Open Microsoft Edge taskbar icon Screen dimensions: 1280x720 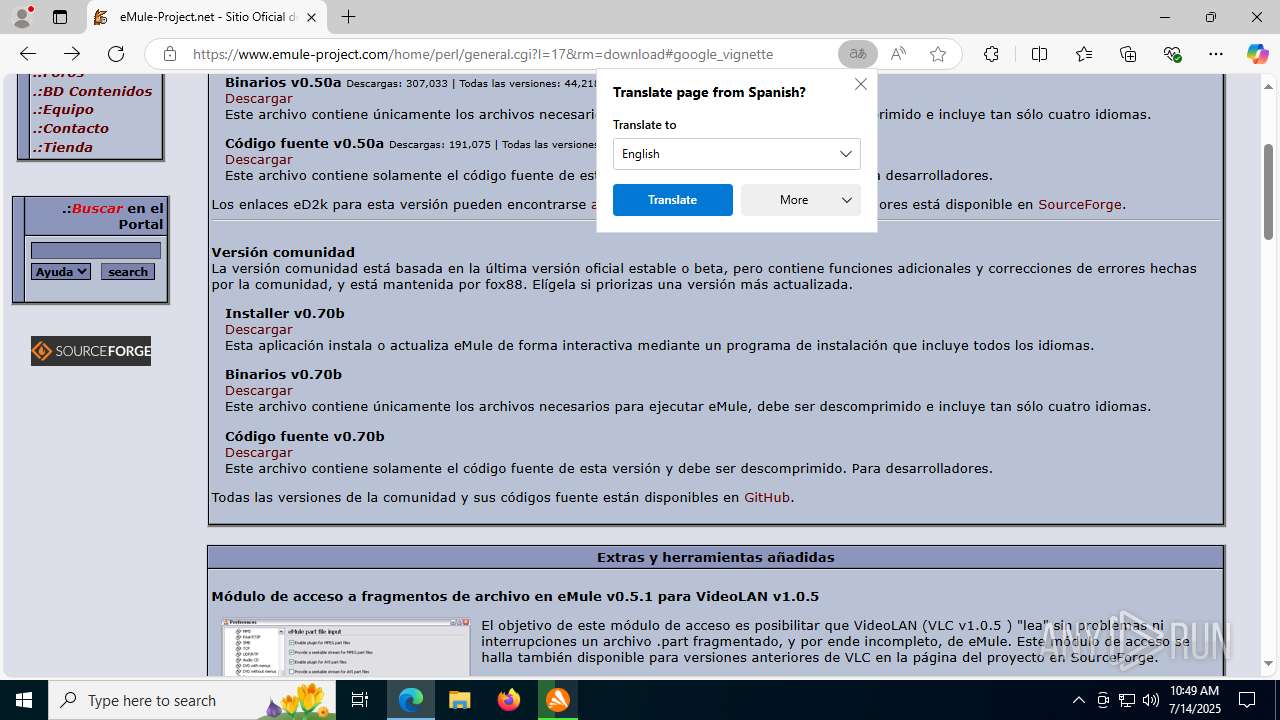coord(411,700)
